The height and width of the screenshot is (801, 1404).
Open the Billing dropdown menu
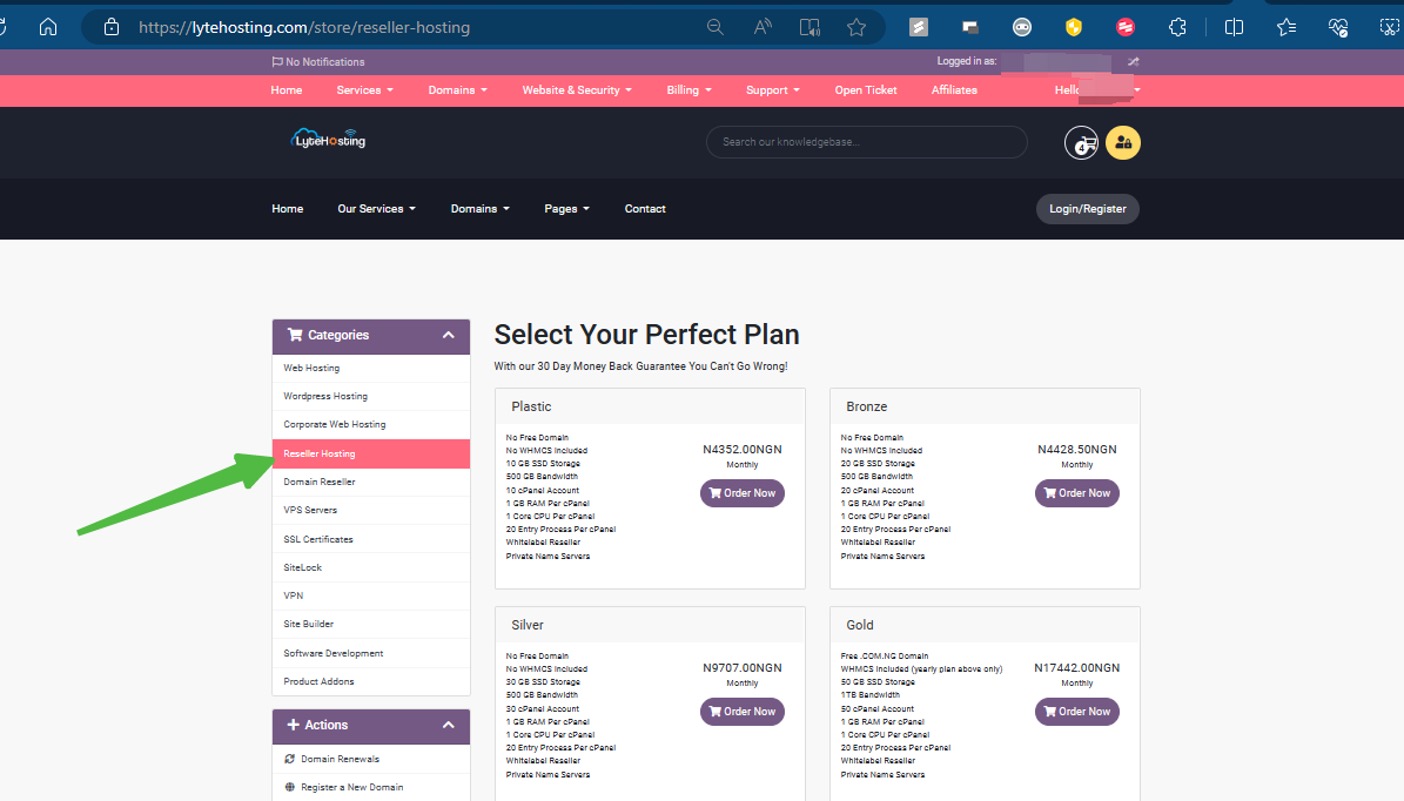click(x=689, y=90)
